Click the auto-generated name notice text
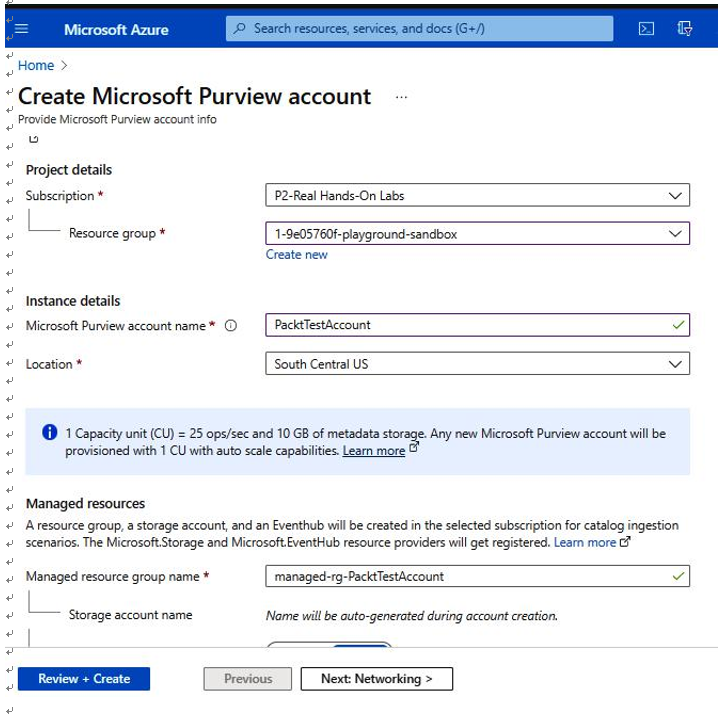Screen dimensions: 723x718 tap(412, 616)
